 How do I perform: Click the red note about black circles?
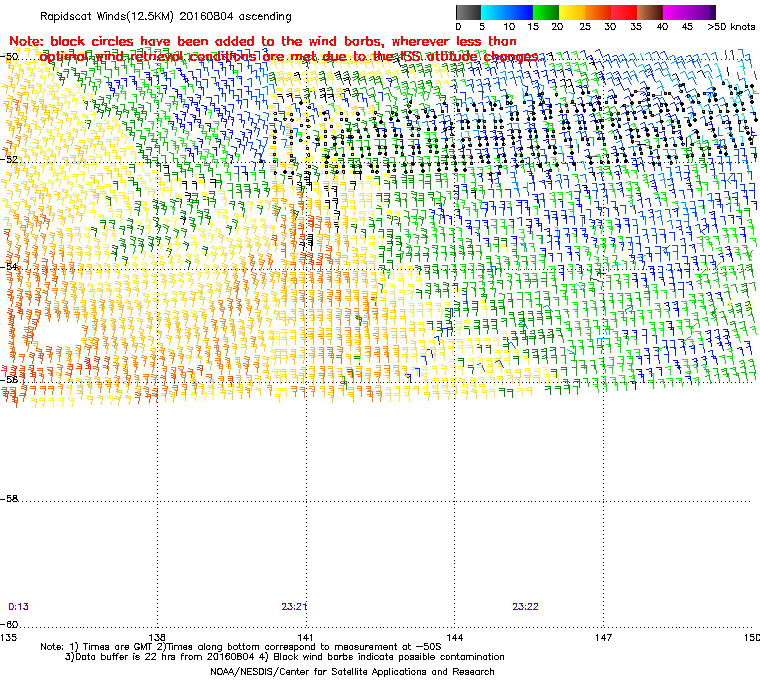point(274,49)
